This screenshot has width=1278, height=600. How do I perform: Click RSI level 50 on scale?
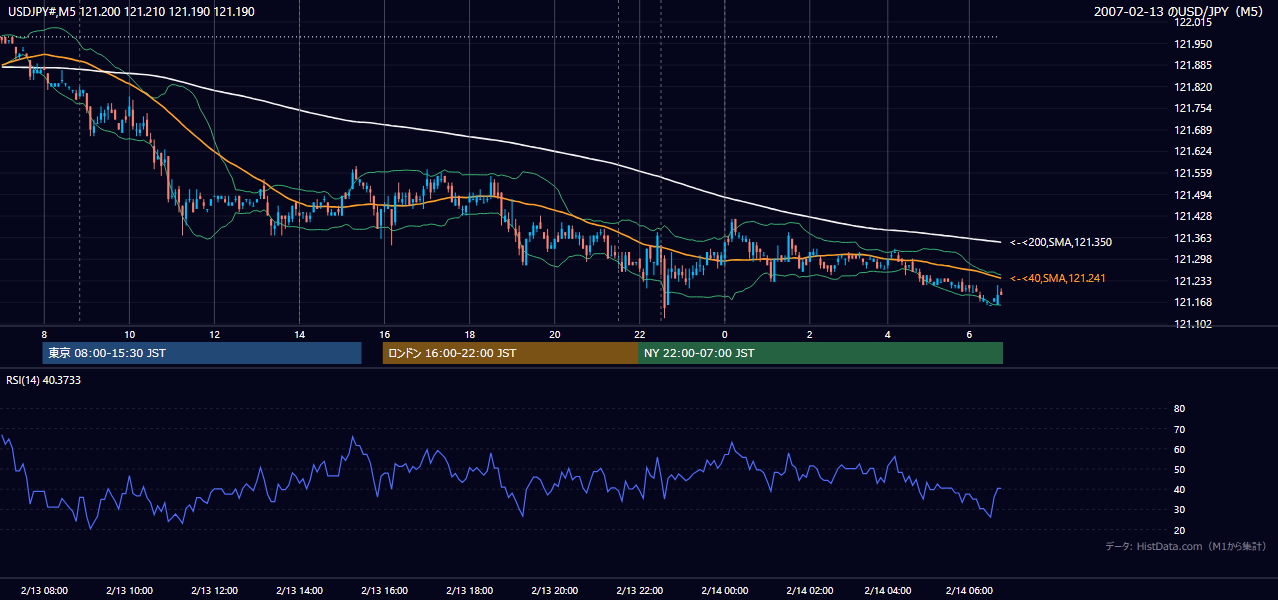pos(1179,469)
